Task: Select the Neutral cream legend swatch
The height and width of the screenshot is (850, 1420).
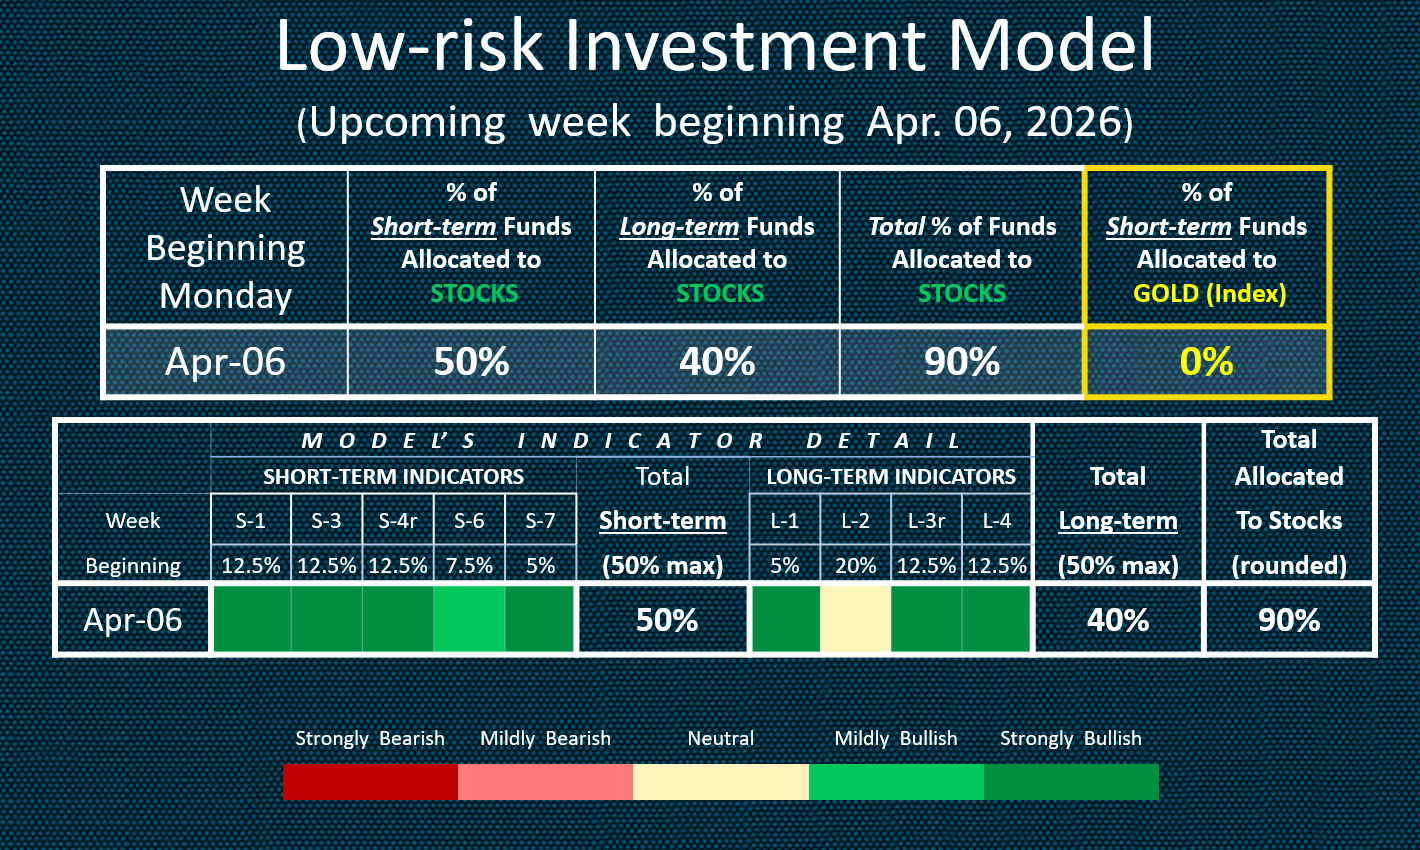Action: pos(721,782)
